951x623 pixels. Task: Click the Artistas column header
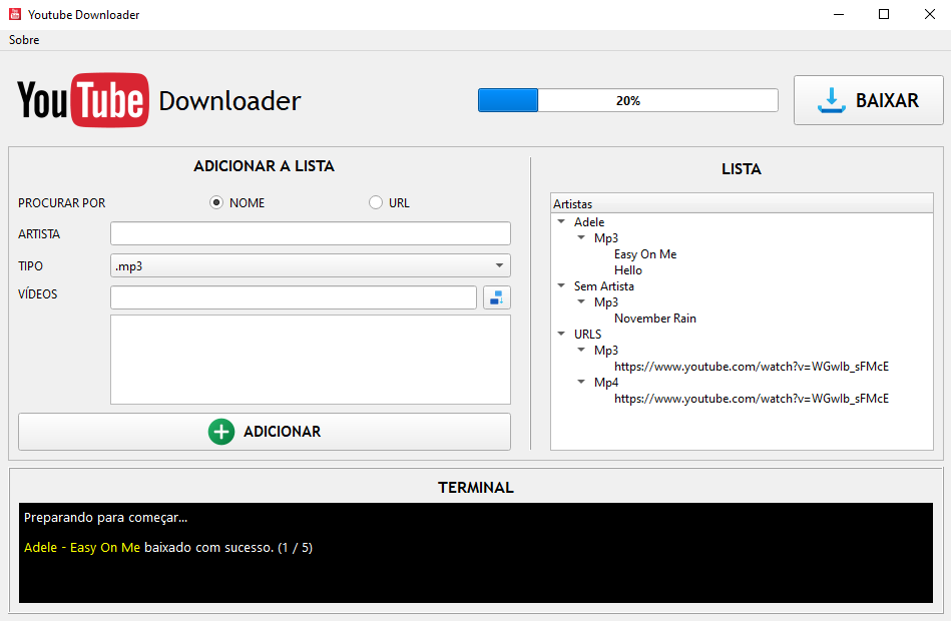click(x=742, y=204)
